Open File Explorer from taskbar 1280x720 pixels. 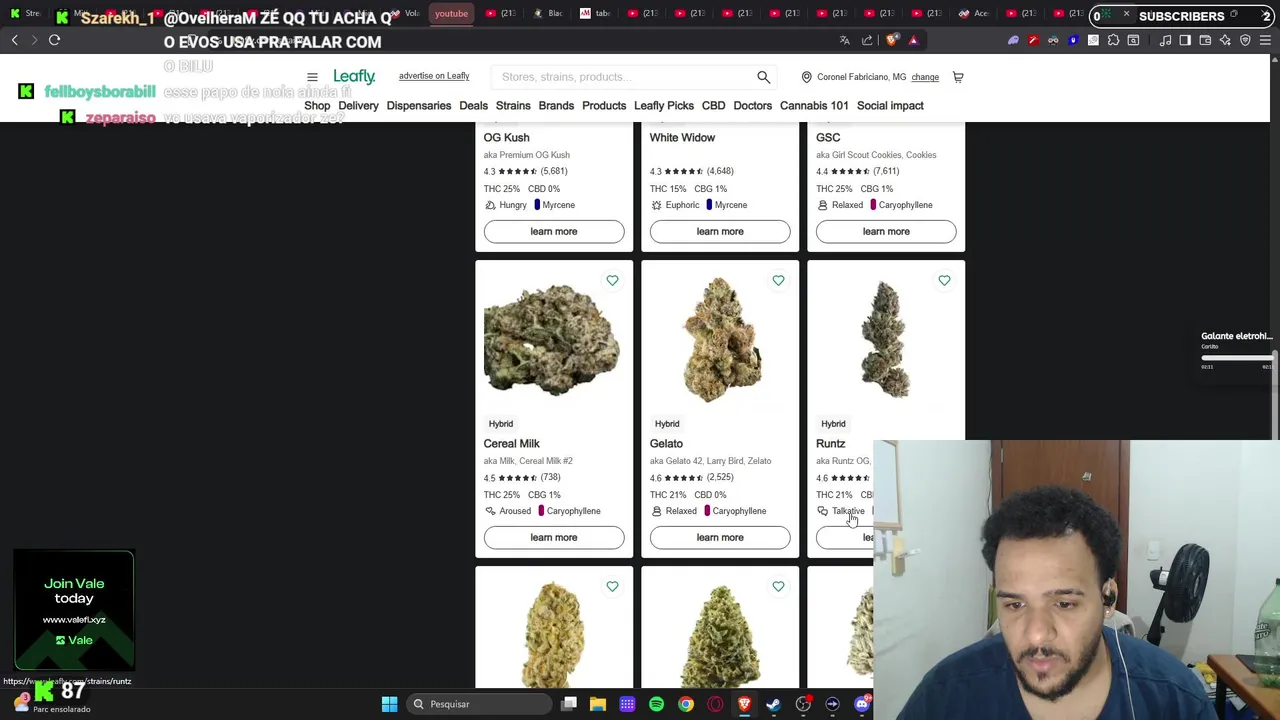598,704
